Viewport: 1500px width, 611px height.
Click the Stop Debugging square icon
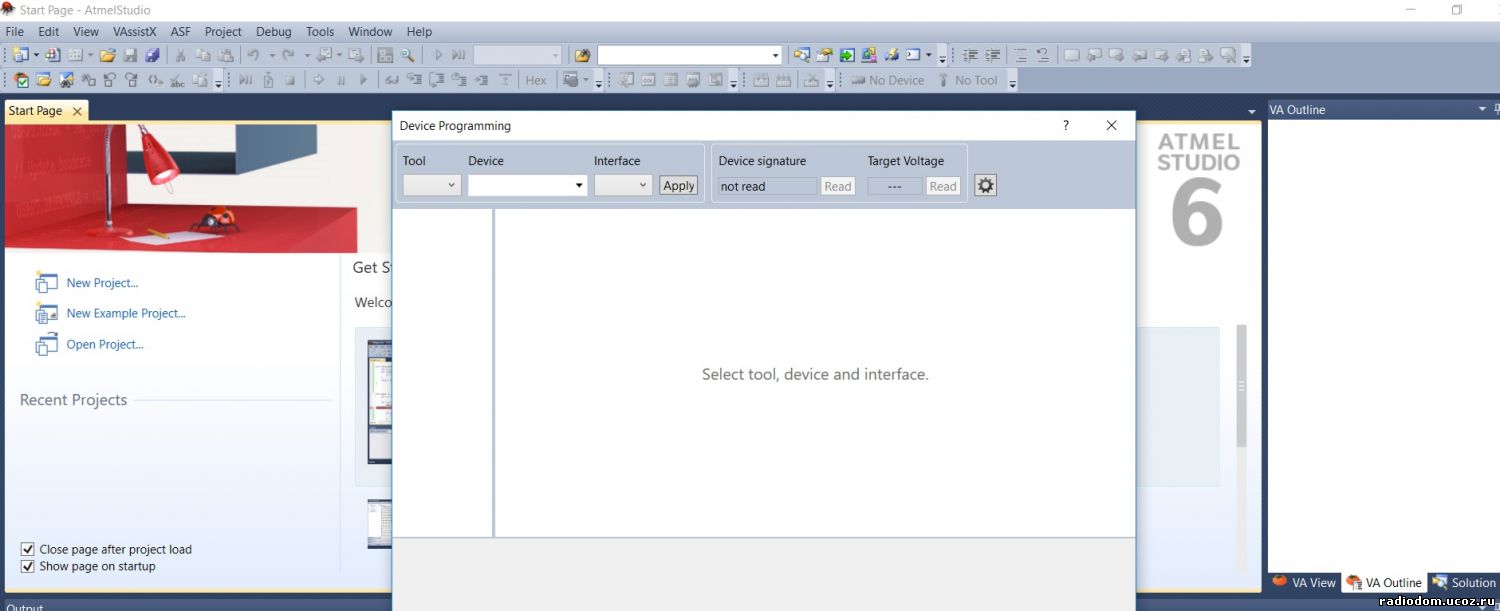[290, 80]
